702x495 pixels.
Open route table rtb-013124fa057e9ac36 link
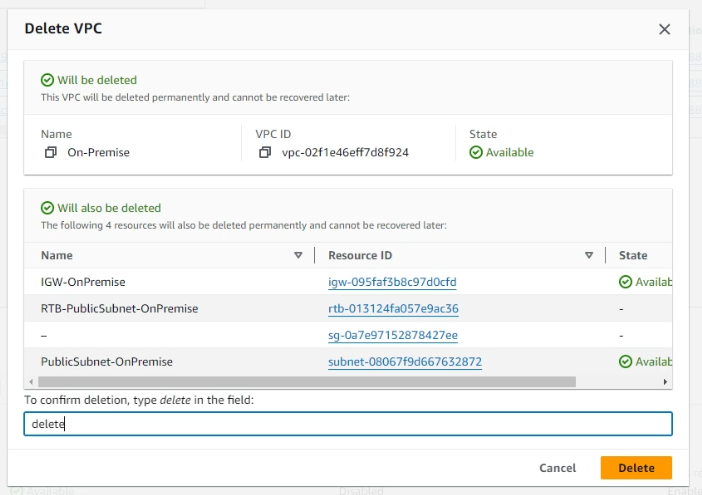click(x=393, y=309)
